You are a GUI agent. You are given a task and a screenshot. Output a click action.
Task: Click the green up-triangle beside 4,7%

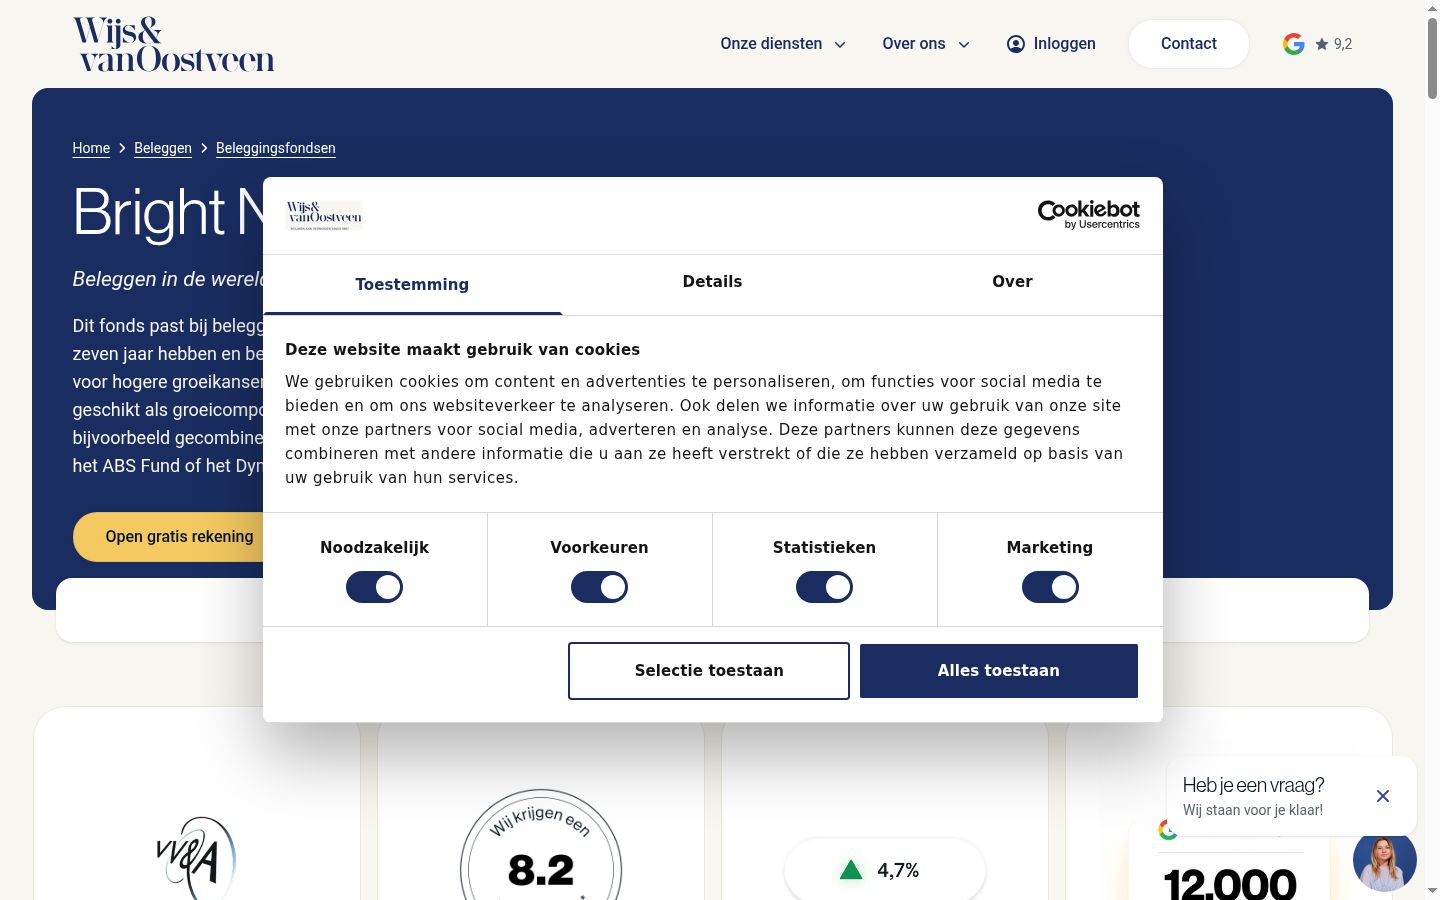click(851, 870)
